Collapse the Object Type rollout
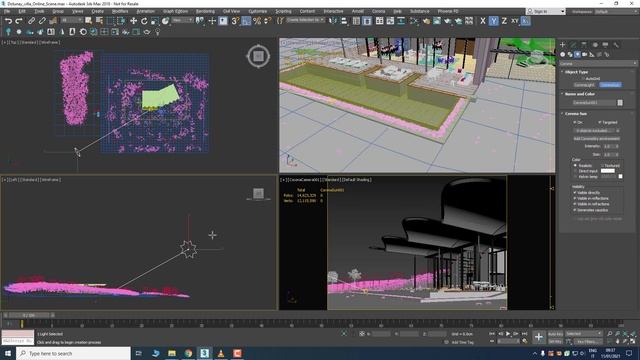This screenshot has width=640, height=360. click(576, 72)
